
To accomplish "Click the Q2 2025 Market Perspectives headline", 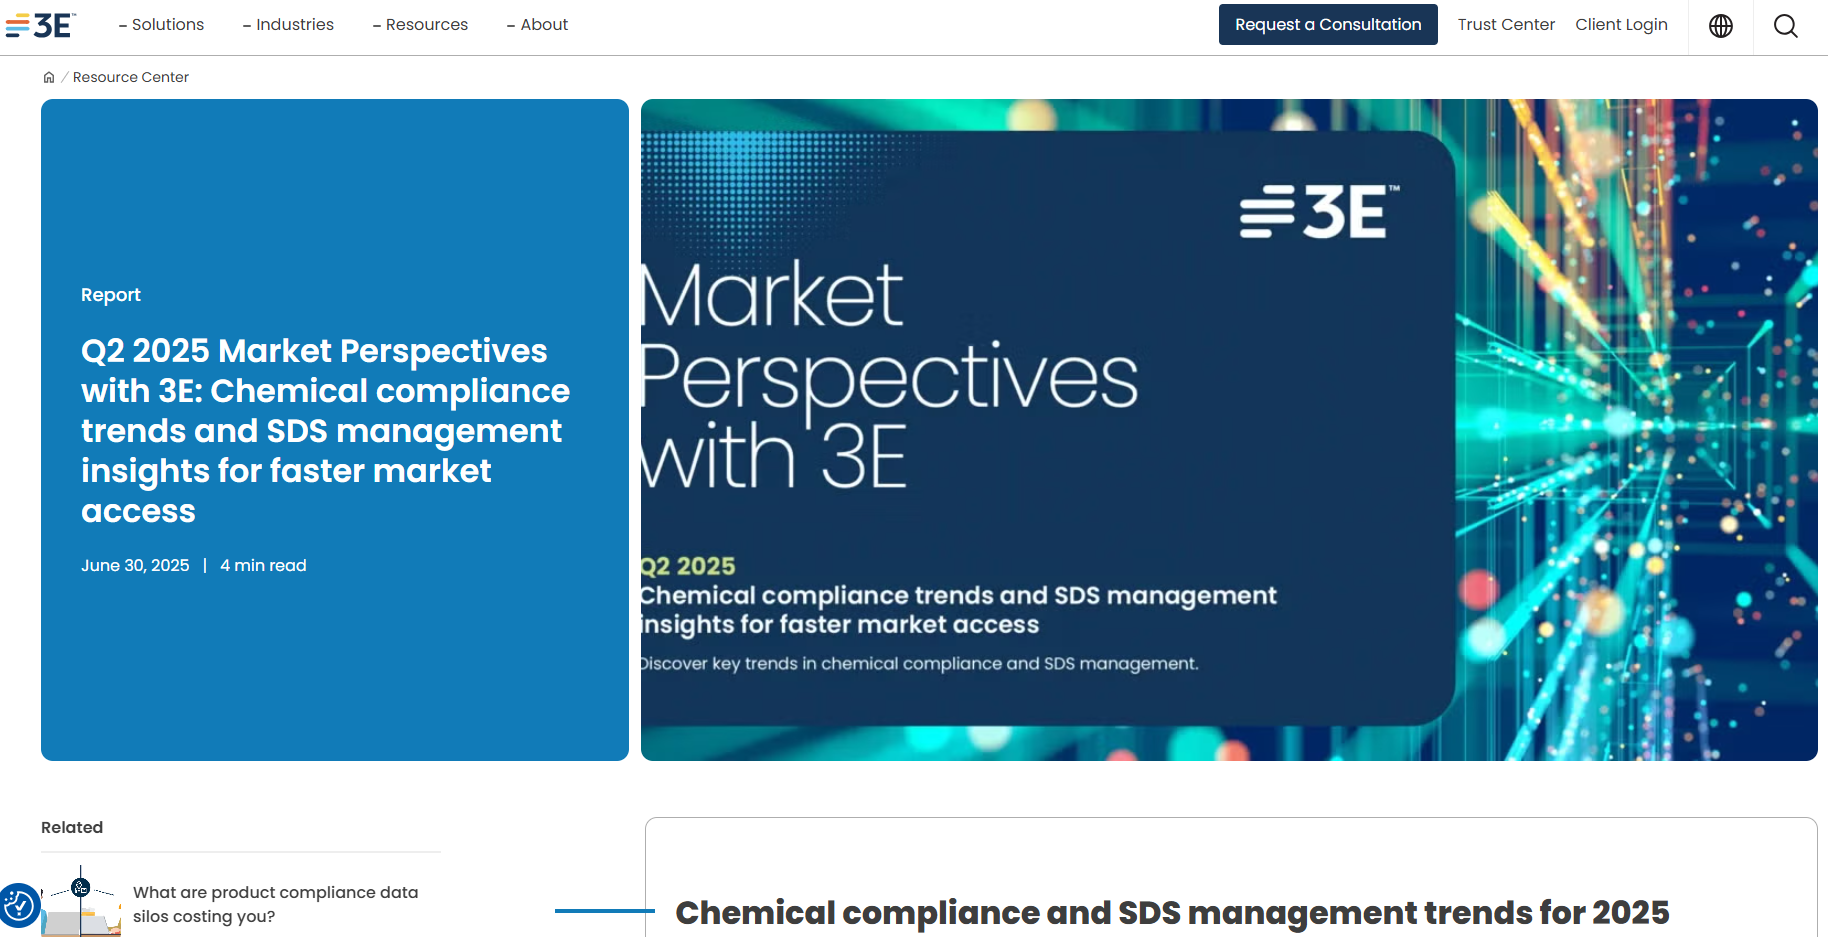I will 325,430.
